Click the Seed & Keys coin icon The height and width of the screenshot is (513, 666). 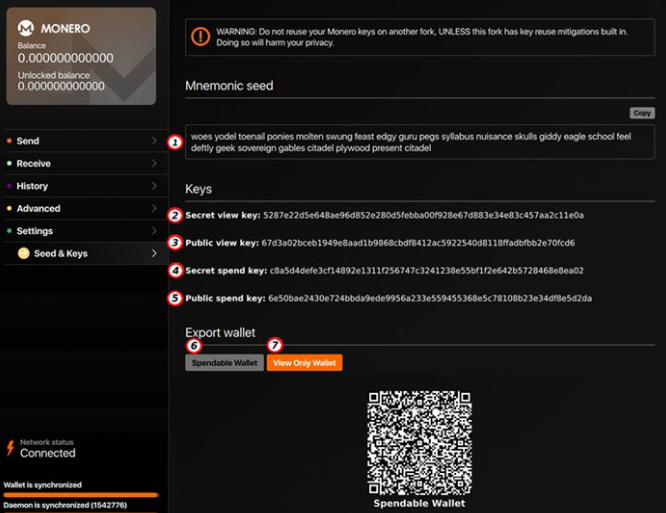click(x=24, y=254)
